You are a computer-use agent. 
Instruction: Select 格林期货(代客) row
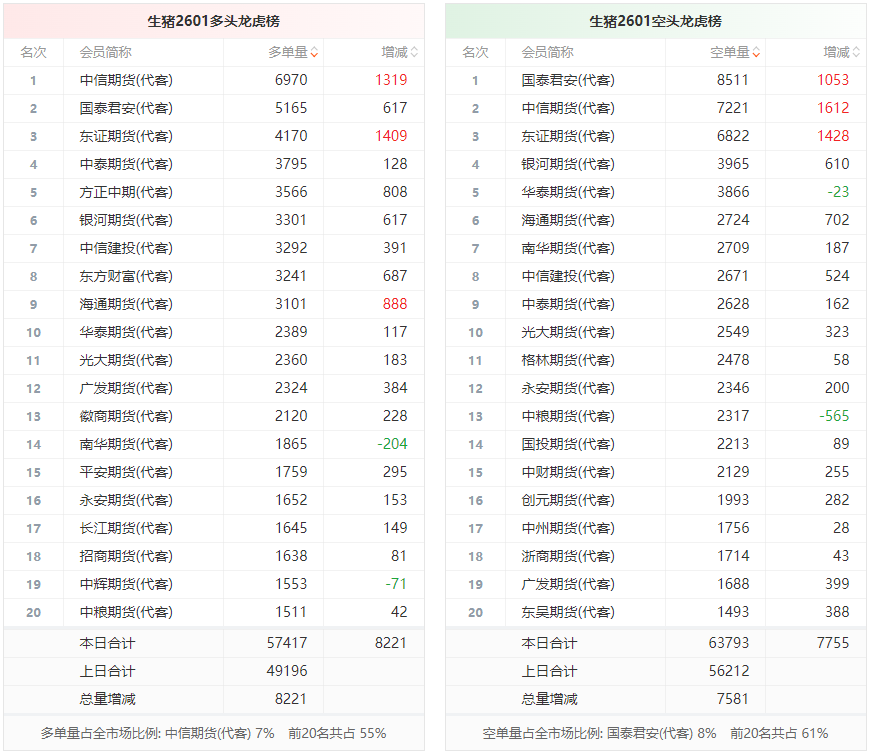(655, 361)
